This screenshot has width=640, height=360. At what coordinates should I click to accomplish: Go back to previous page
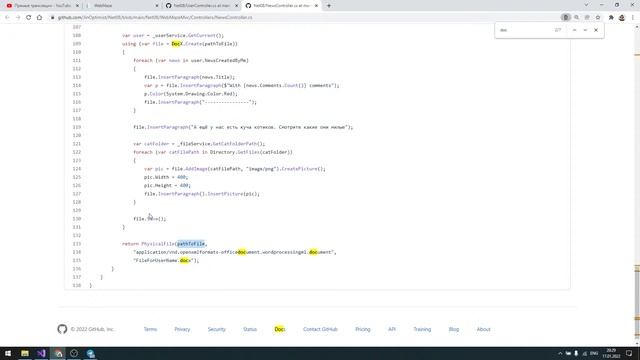click(7, 18)
